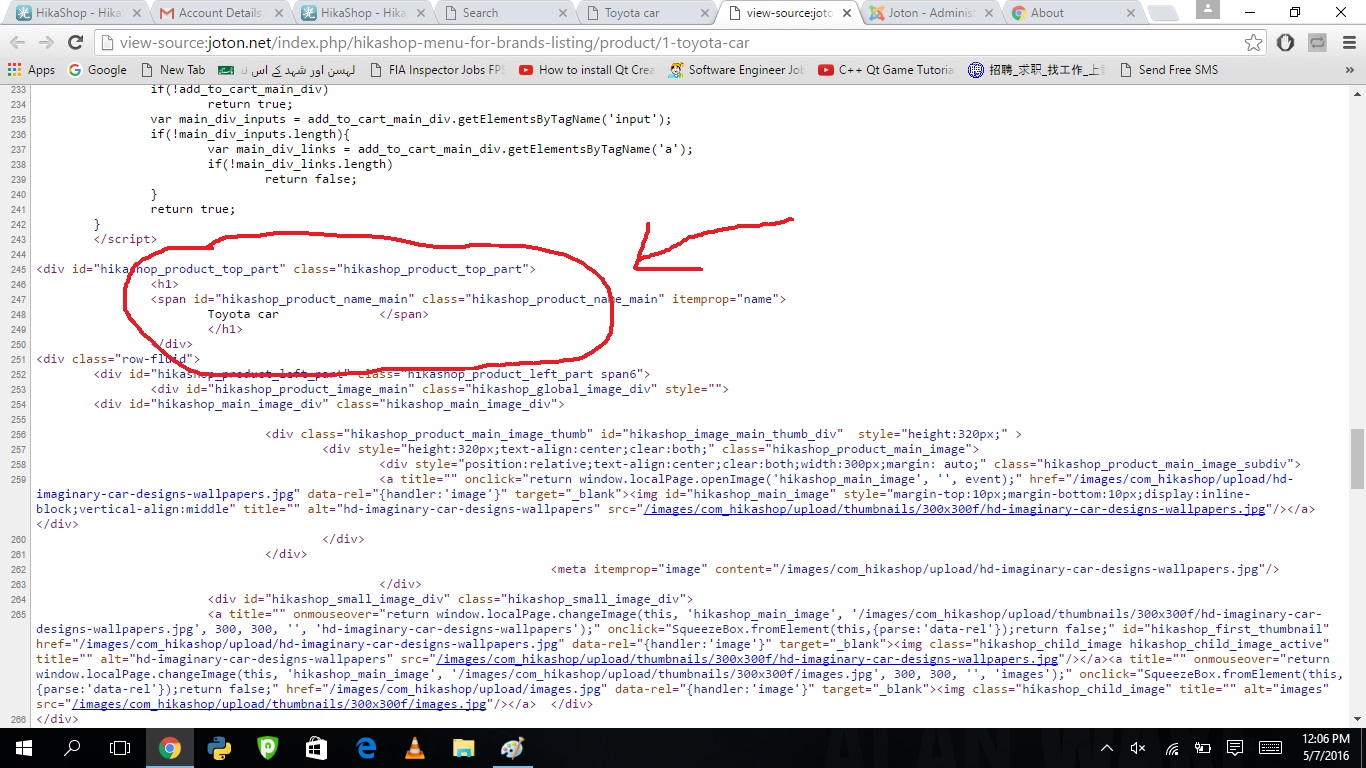Switch to the Paint app in the taskbar
The height and width of the screenshot is (768, 1366).
(x=512, y=748)
